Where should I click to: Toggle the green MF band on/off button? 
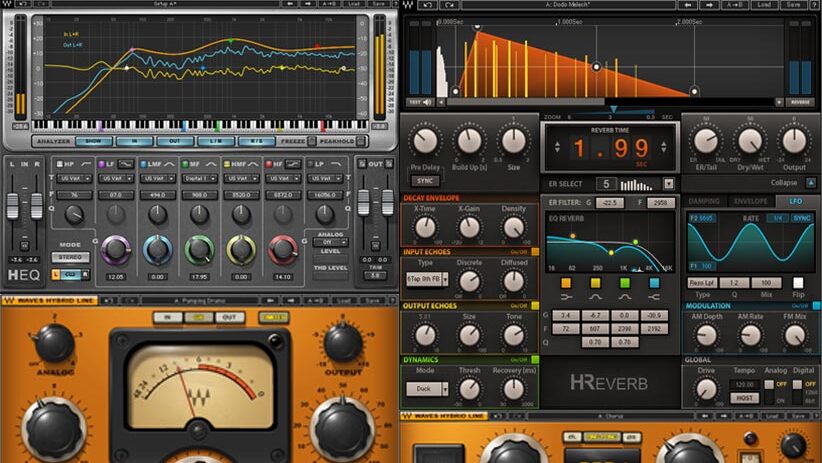point(185,164)
